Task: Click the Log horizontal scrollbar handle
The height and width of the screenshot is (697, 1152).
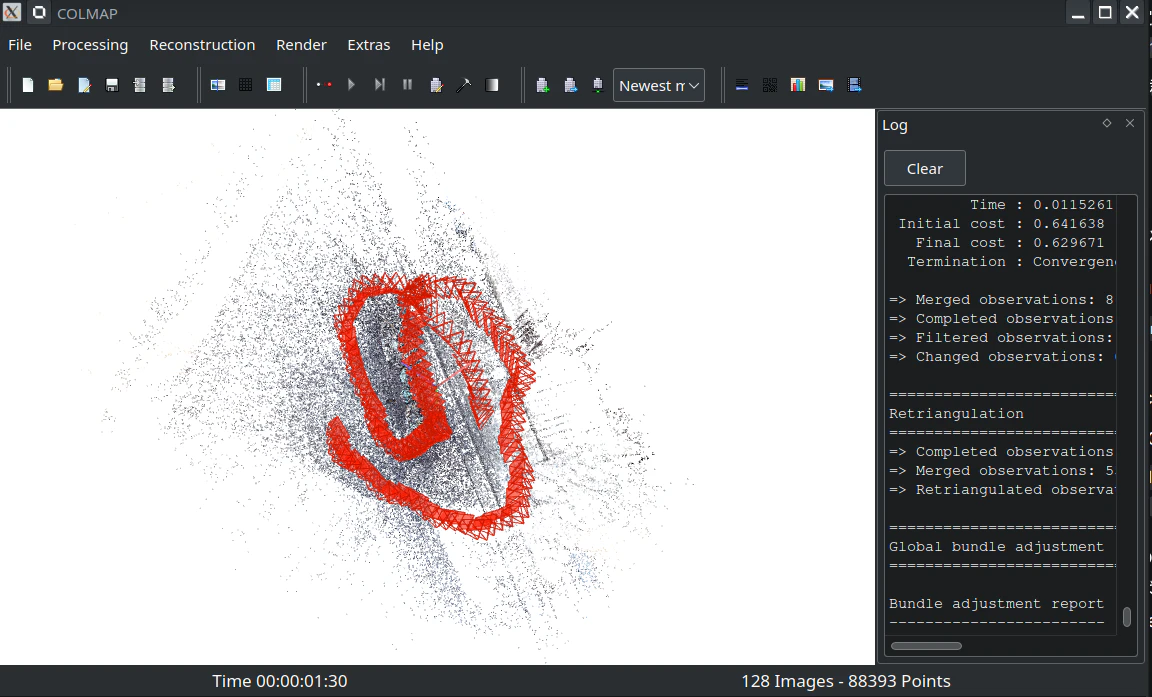Action: pos(926,646)
